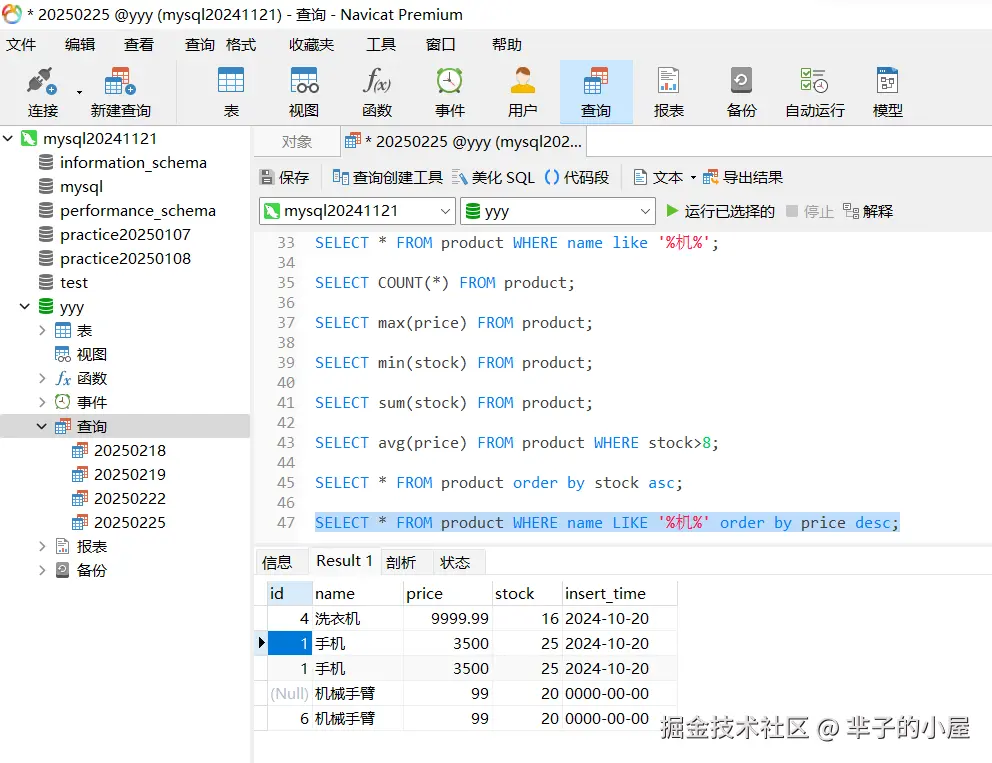
Task: Open the 格式 menu
Action: (241, 44)
